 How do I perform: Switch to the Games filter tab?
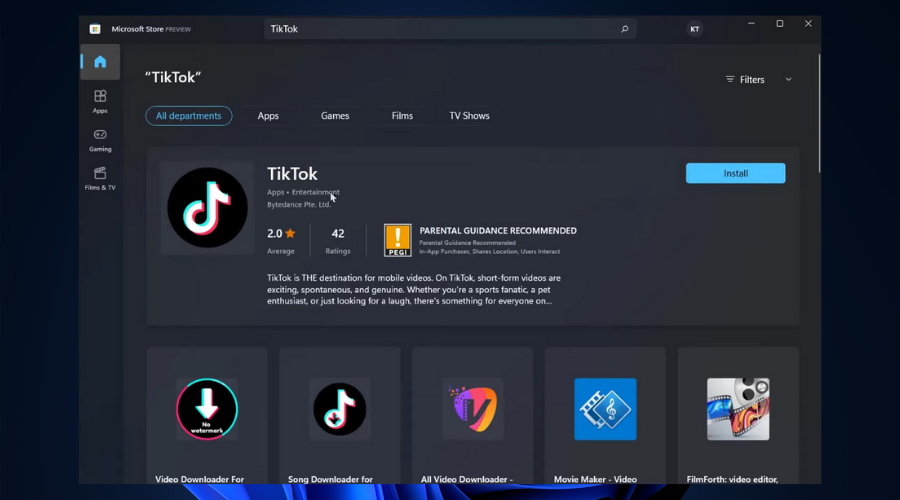coord(335,116)
